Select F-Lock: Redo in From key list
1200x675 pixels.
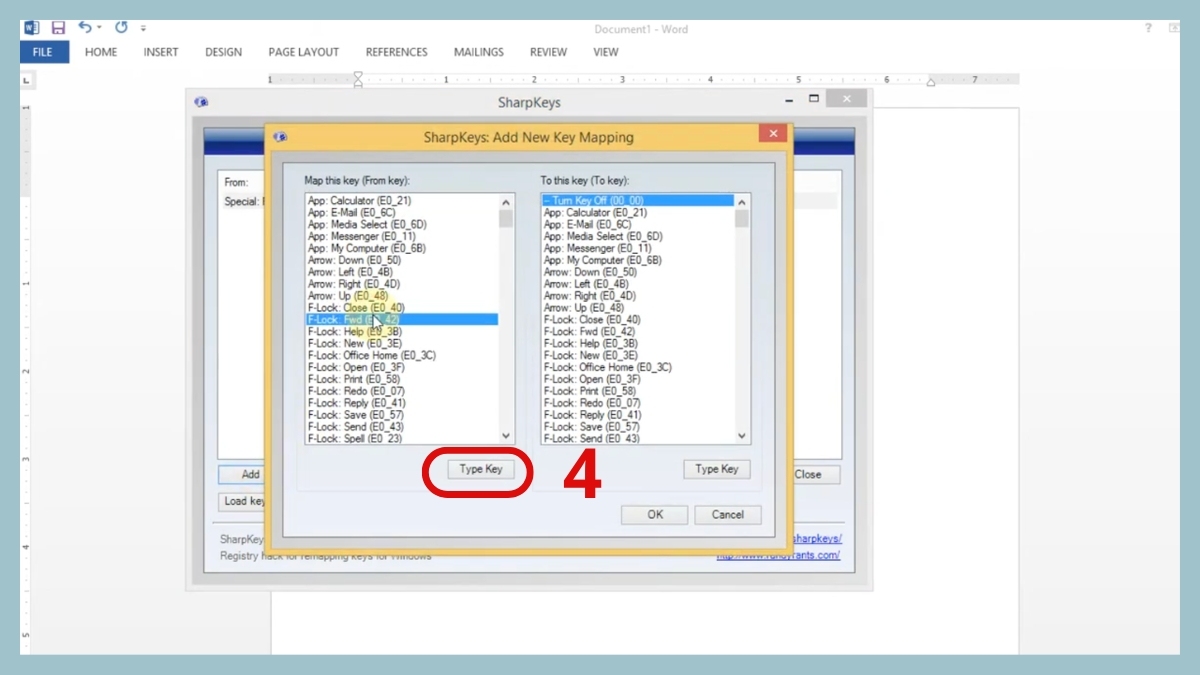click(x=402, y=391)
